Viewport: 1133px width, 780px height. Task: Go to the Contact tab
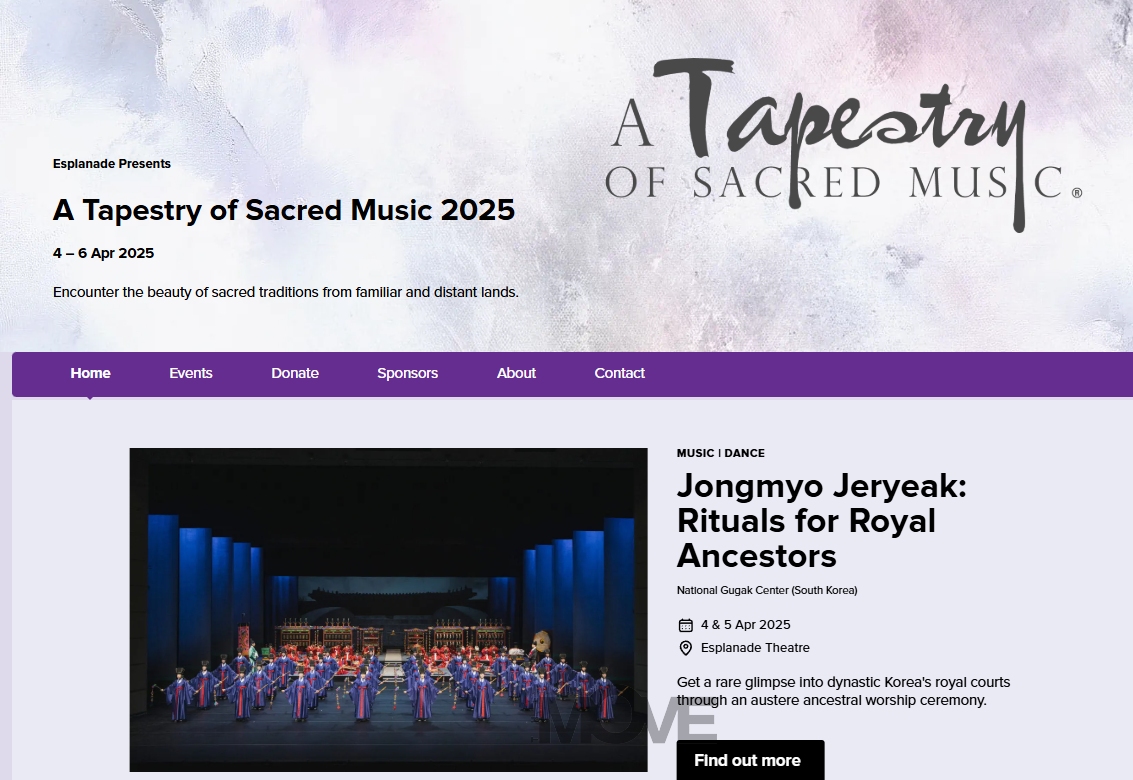[x=619, y=374]
